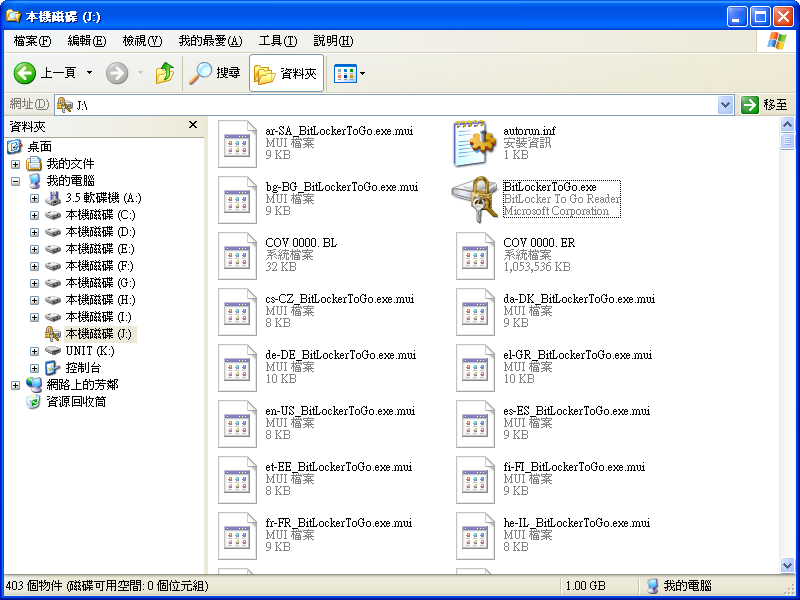Expand 3.5 軟碟機 (A:) node
The width and height of the screenshot is (800, 600).
(34, 198)
